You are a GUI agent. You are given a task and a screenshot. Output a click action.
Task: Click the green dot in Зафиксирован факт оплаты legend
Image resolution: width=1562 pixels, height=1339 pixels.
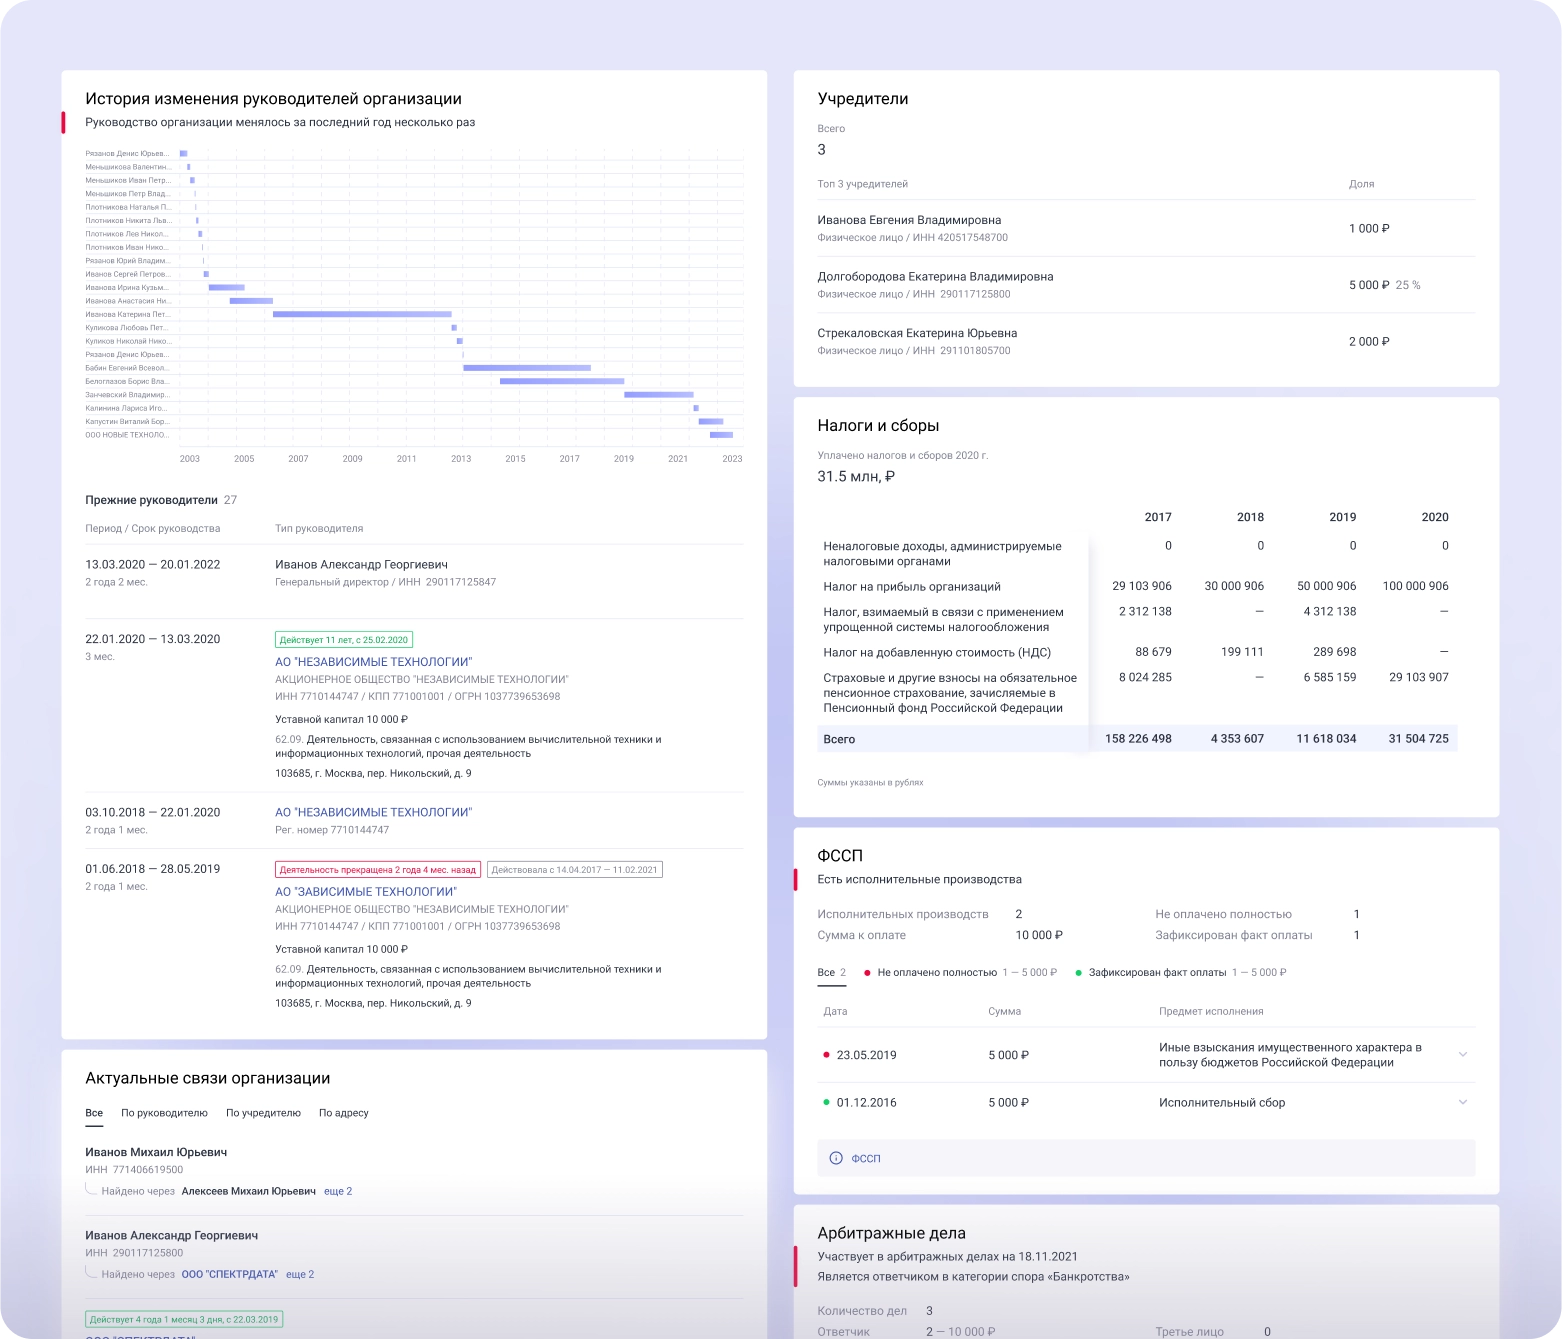click(x=1077, y=971)
